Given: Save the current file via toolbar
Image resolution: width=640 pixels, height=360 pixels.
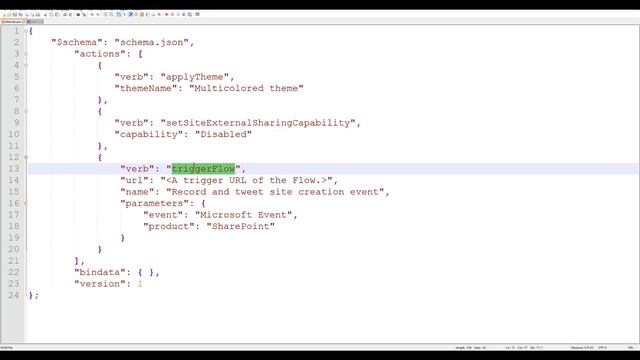Looking at the screenshot, I should click(14, 14).
